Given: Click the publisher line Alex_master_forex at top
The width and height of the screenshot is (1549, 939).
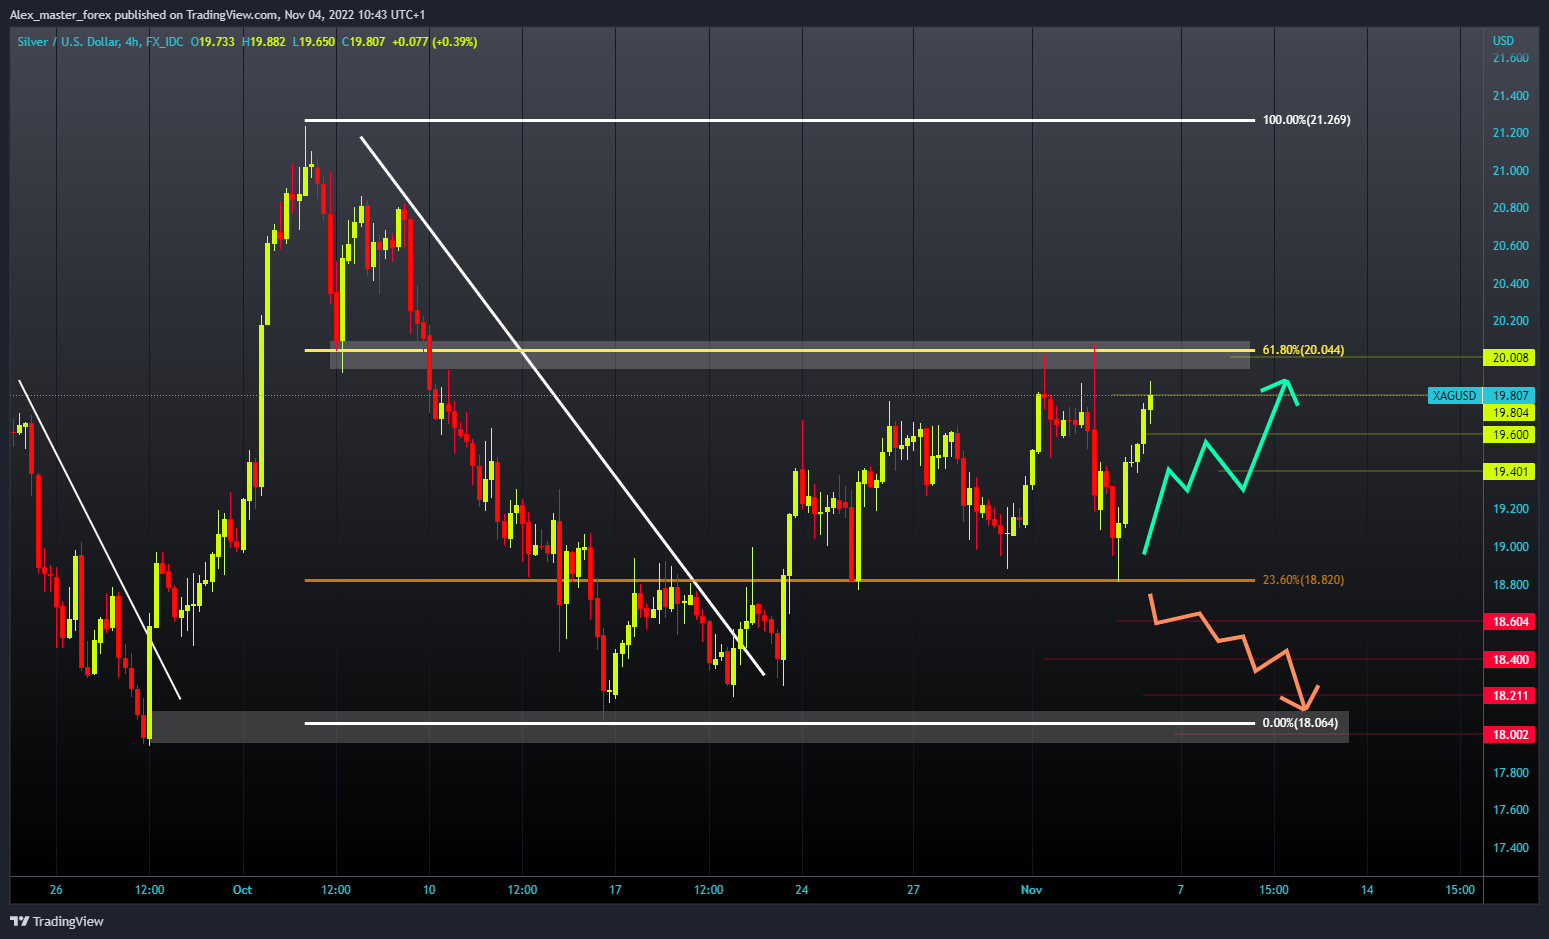Looking at the screenshot, I should point(217,15).
